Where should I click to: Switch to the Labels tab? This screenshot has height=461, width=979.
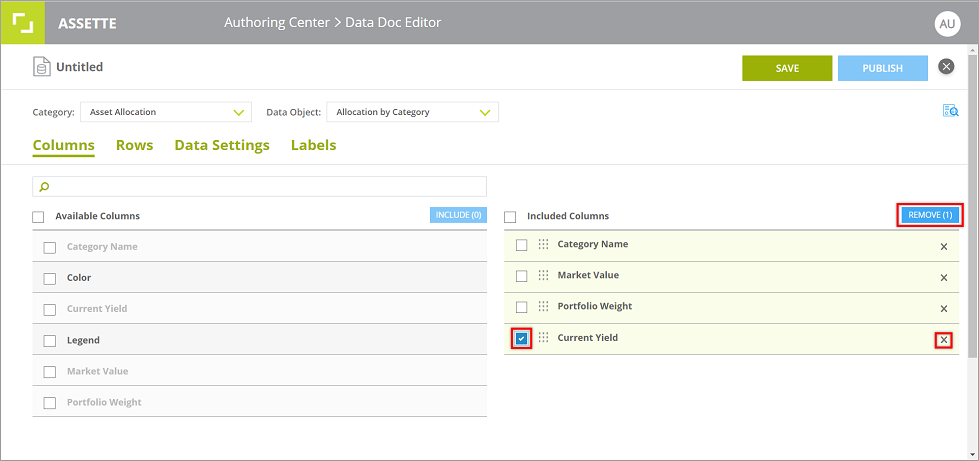point(313,146)
